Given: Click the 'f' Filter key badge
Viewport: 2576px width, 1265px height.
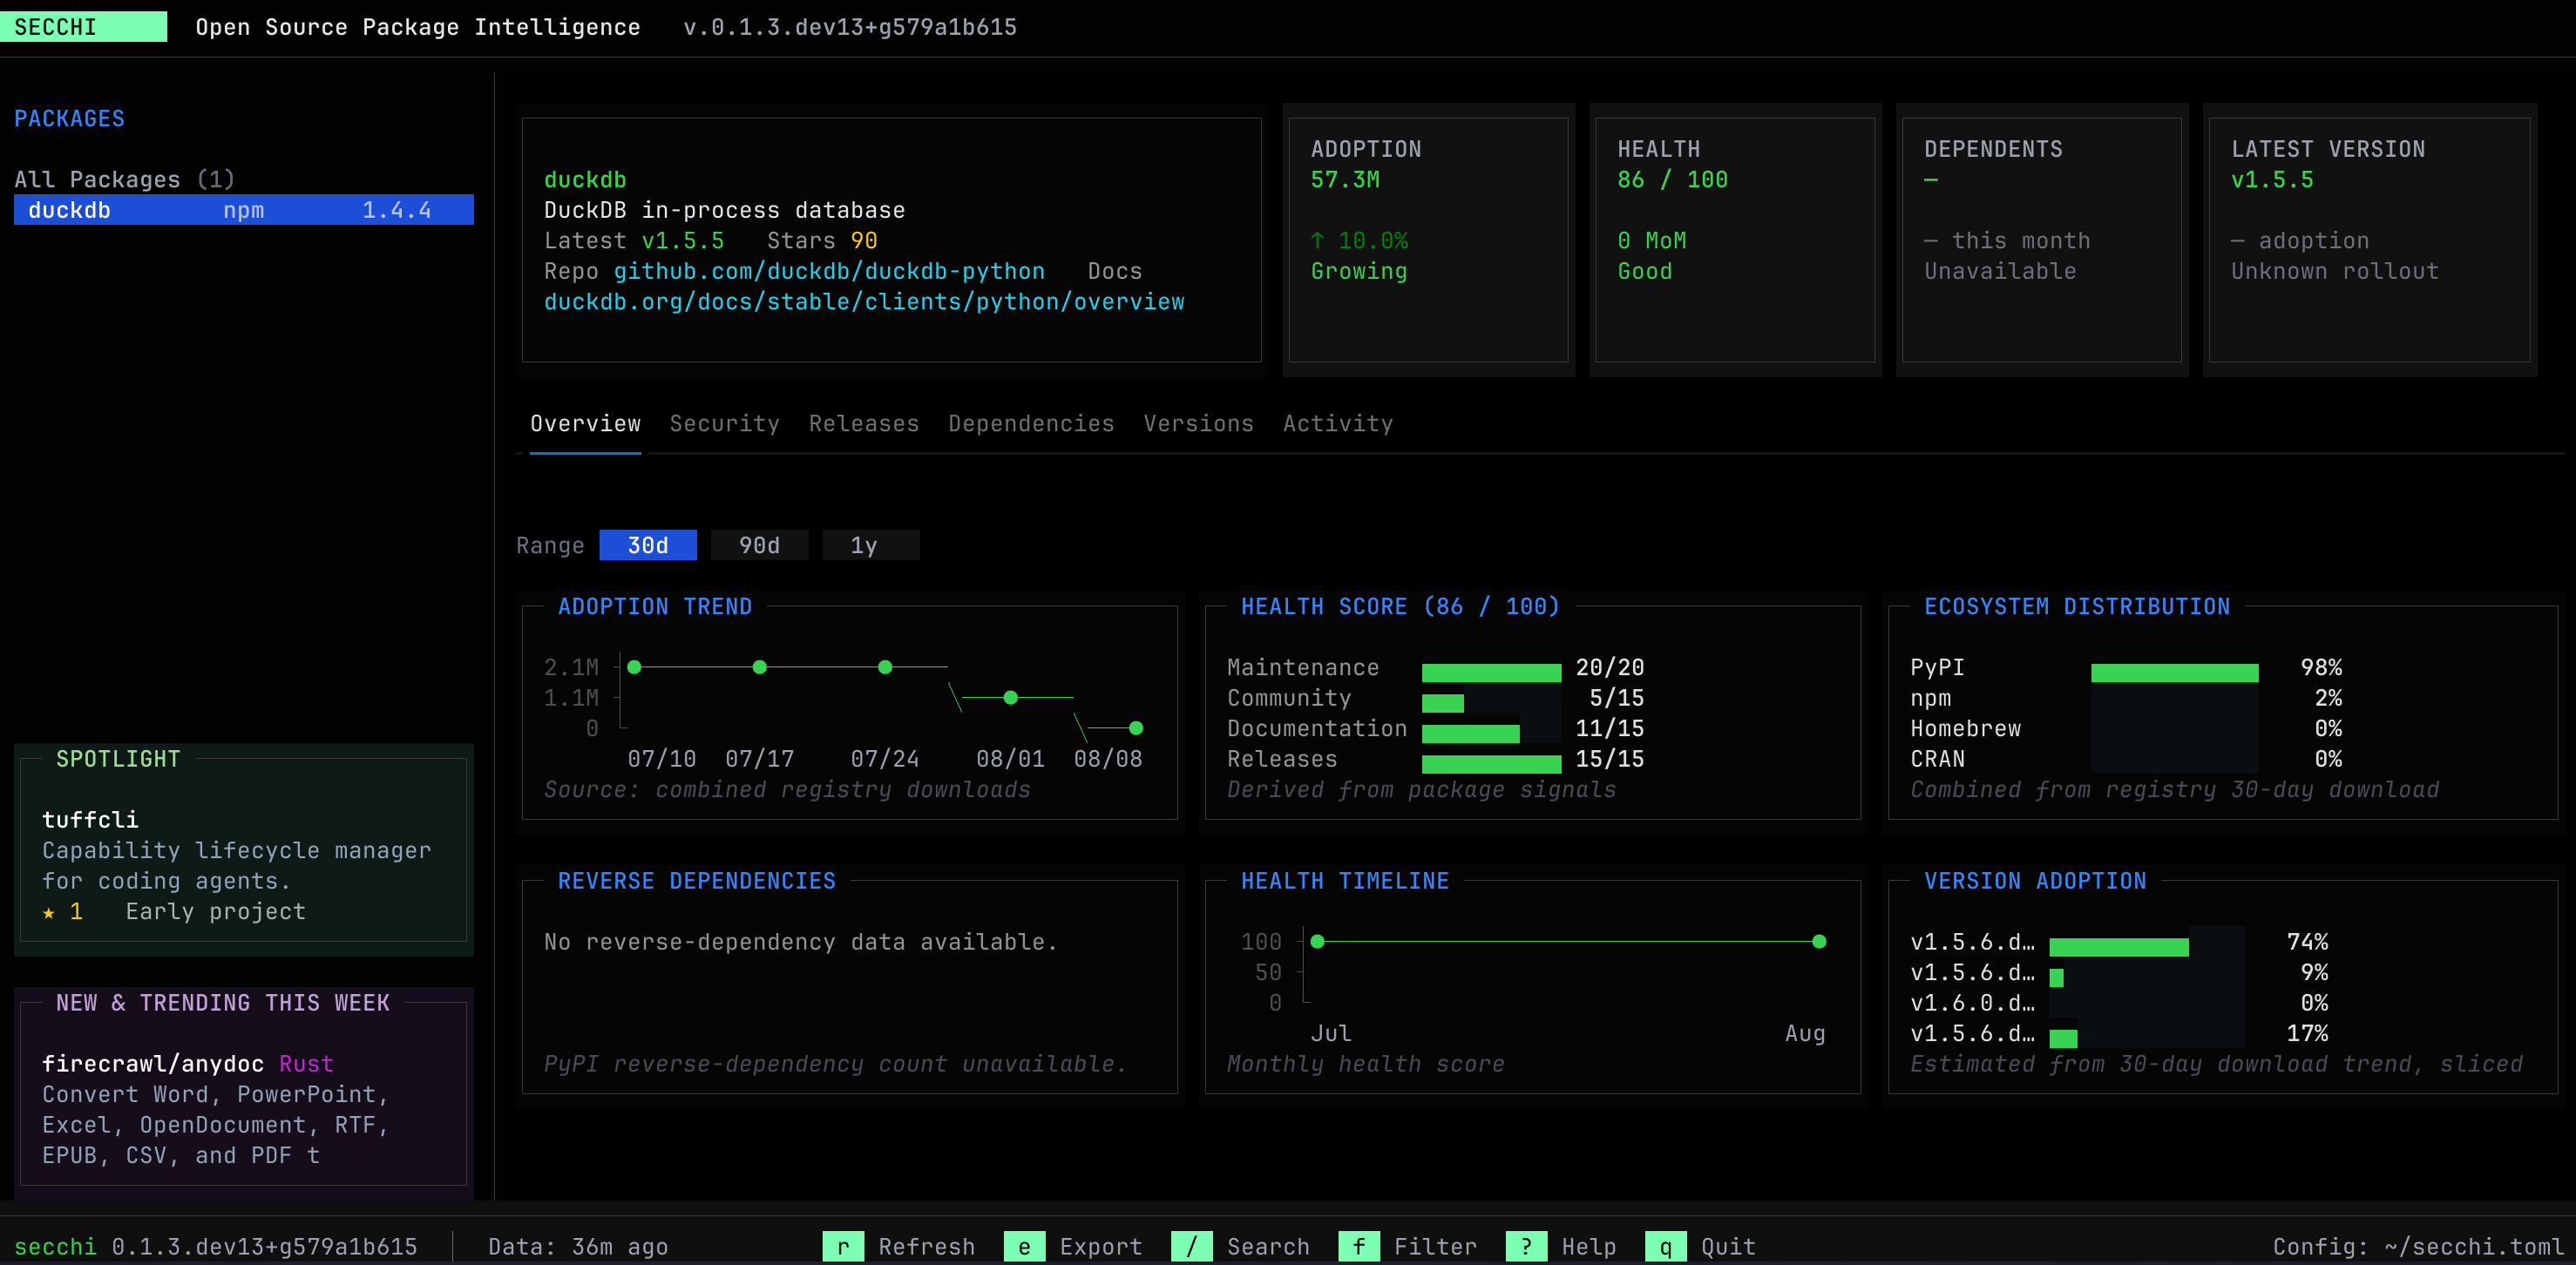Looking at the screenshot, I should [x=1359, y=1246].
